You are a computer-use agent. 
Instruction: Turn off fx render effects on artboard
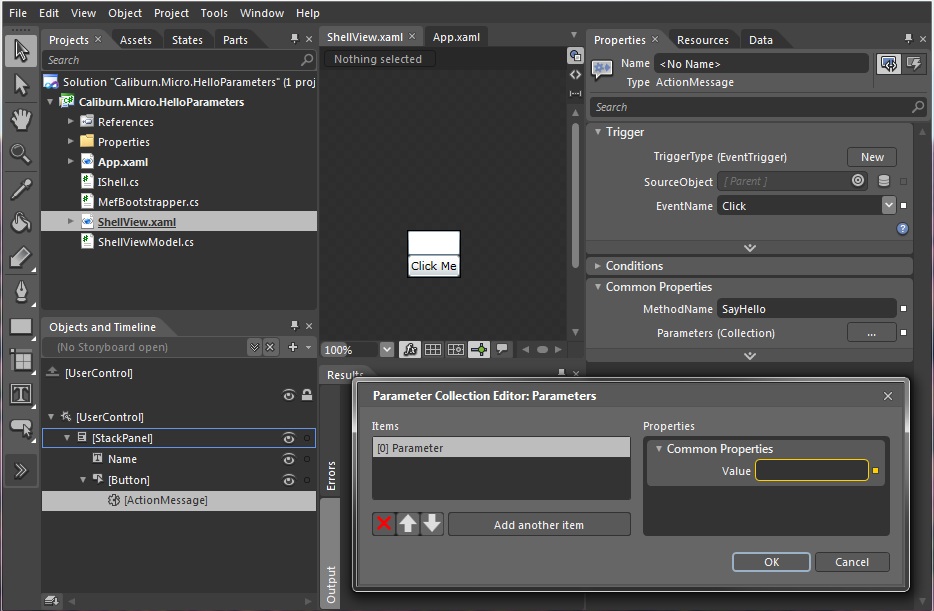[411, 349]
